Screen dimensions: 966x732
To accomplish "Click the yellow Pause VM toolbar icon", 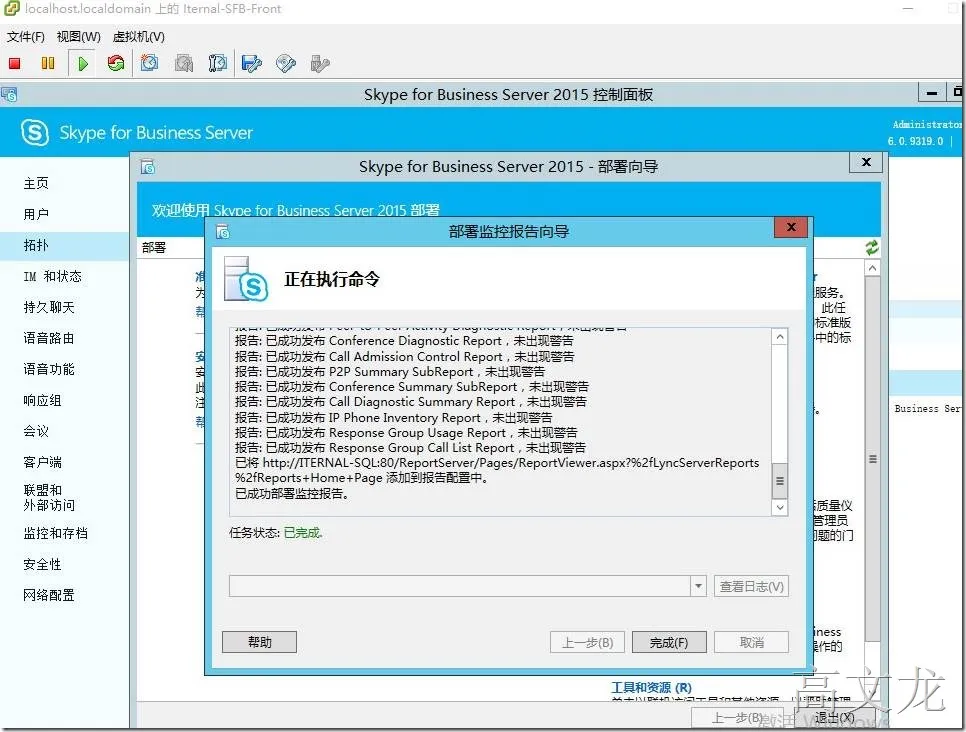I will tap(47, 63).
